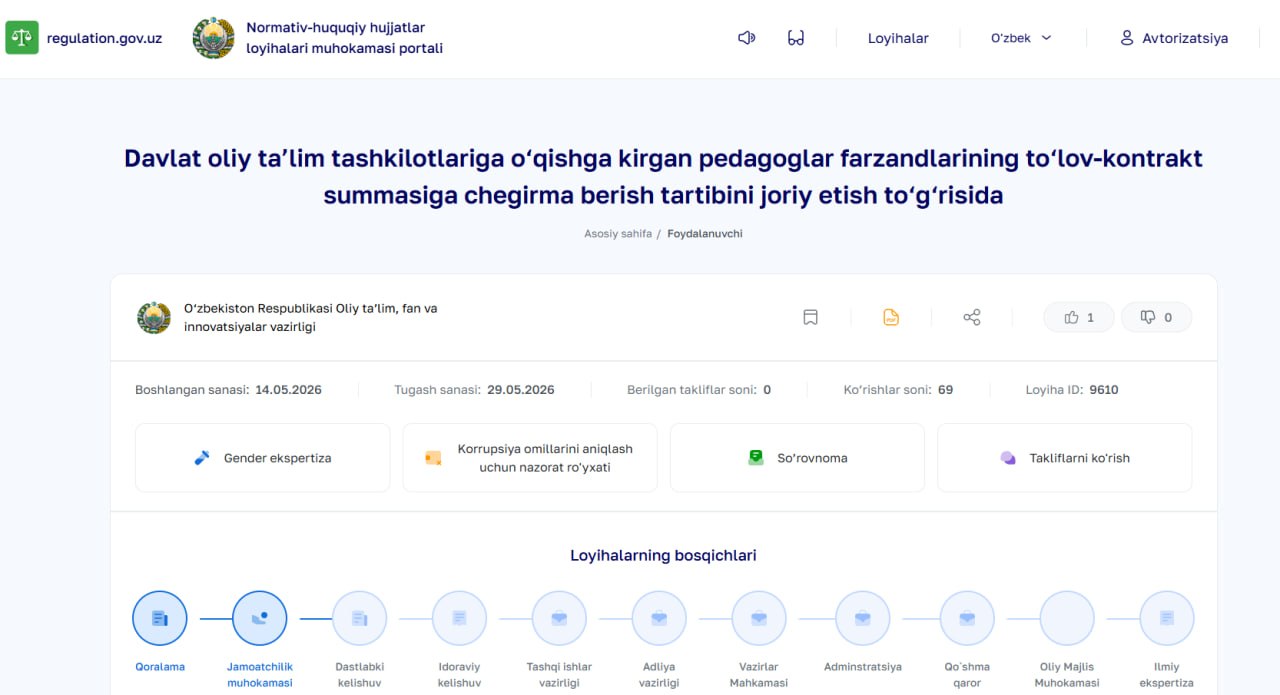Toggle the speaker audio reading icon
This screenshot has width=1280, height=695.
coord(746,38)
